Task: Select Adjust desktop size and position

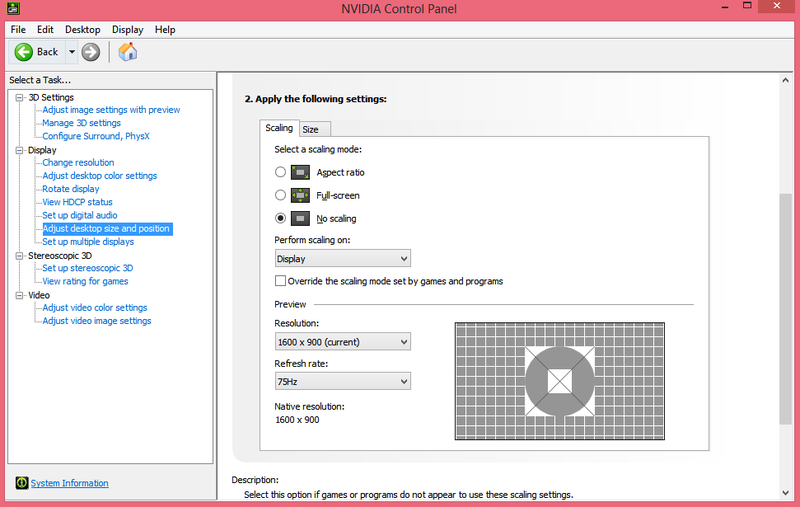Action: pyautogui.click(x=106, y=229)
